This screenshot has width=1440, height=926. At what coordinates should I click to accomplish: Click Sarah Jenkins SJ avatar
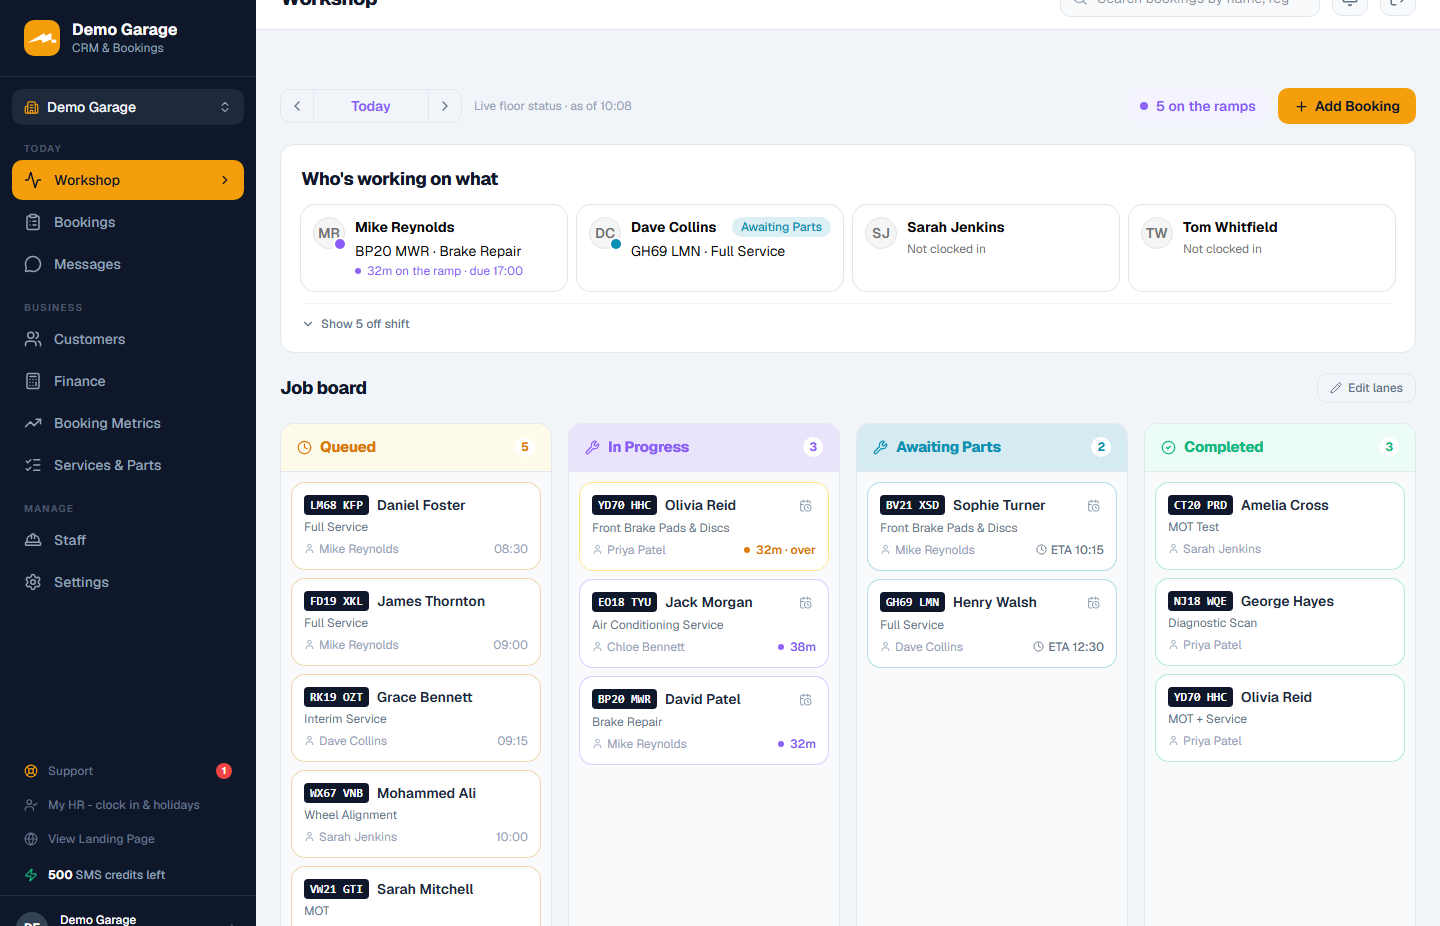[x=881, y=233]
